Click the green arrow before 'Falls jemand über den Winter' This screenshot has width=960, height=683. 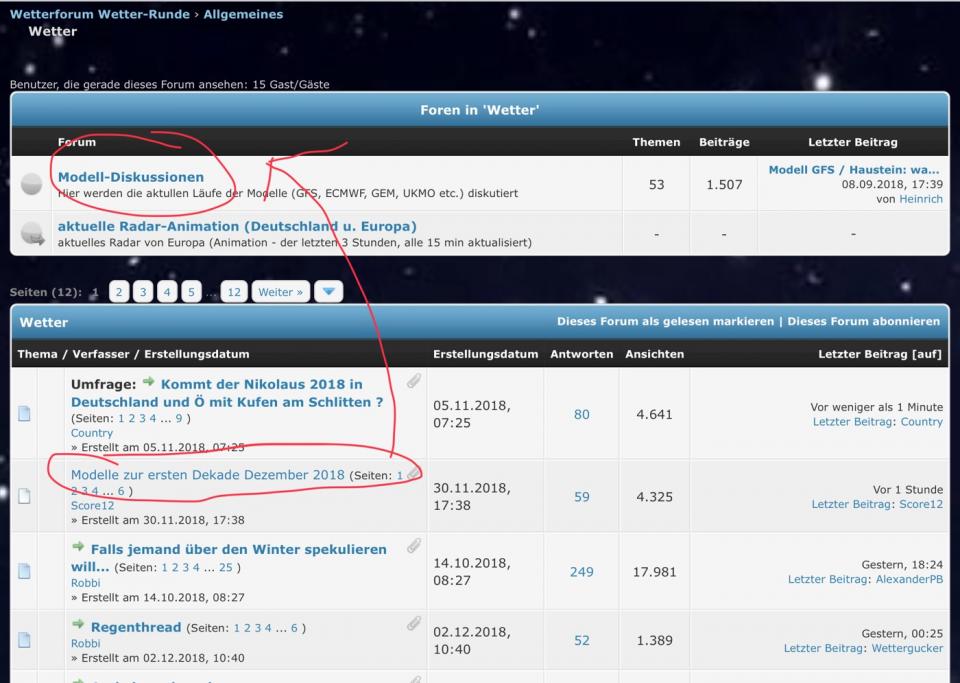pyautogui.click(x=78, y=548)
